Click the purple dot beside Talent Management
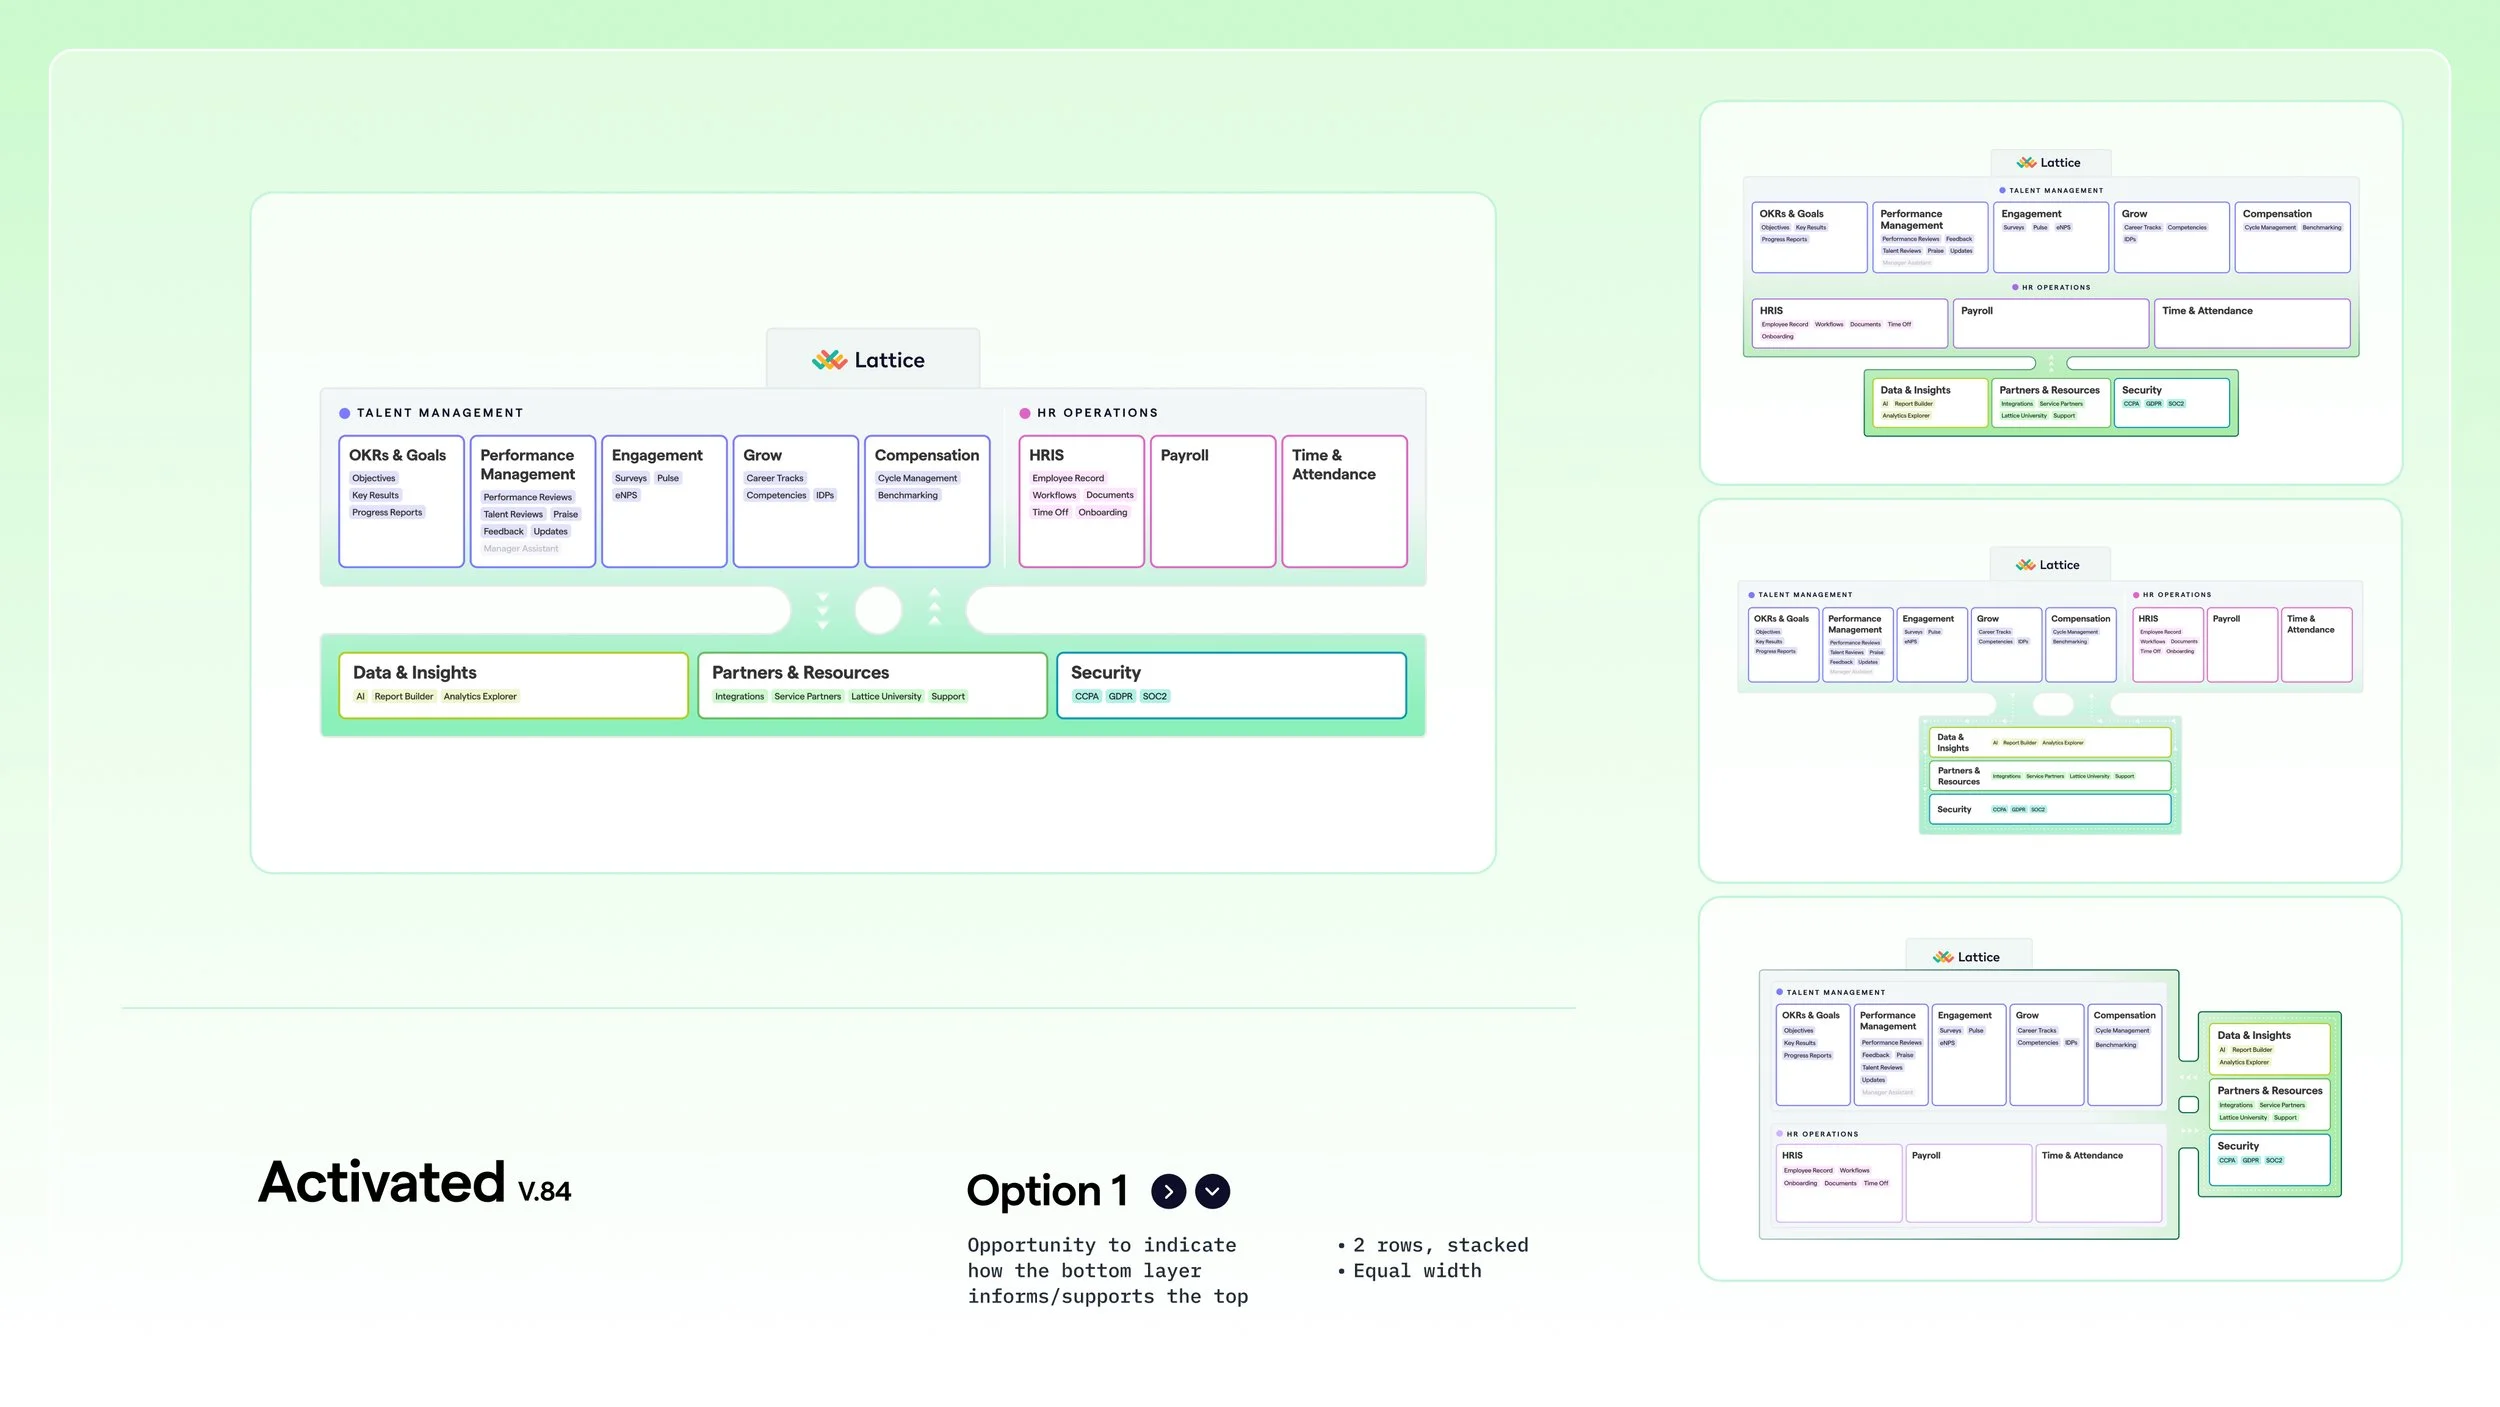The image size is (2500, 1407). [344, 413]
